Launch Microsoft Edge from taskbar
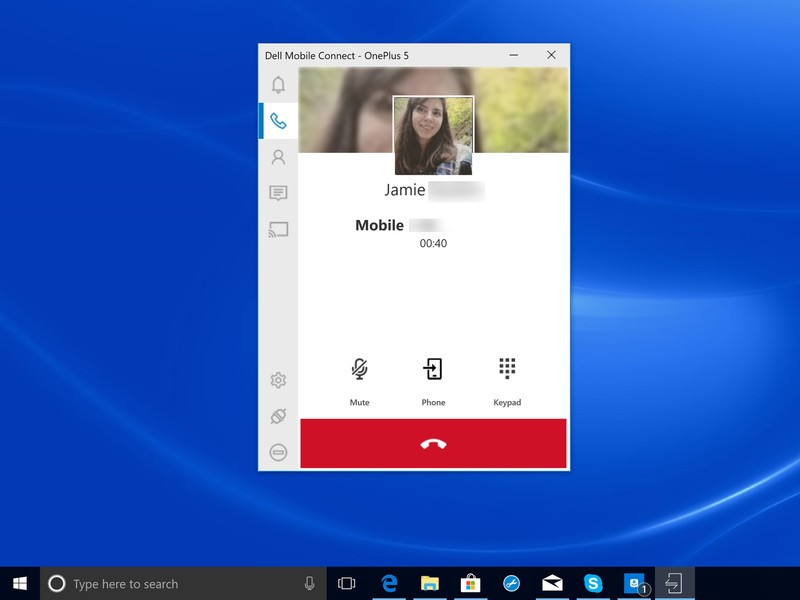 point(389,583)
